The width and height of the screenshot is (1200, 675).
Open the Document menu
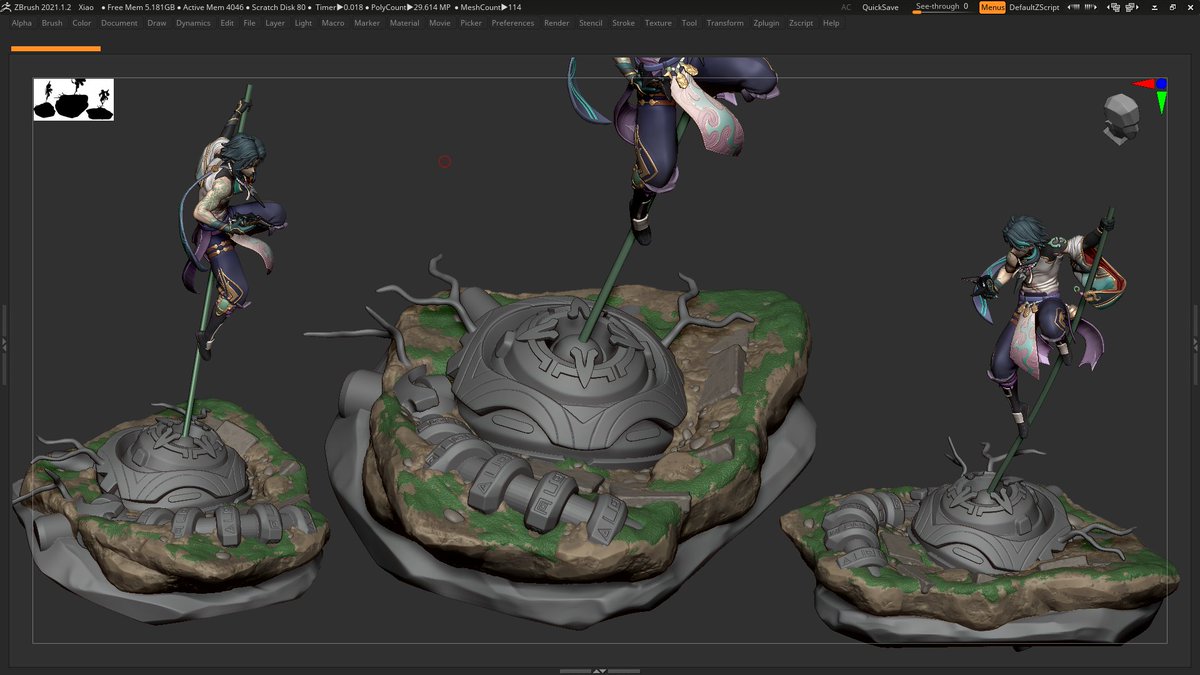point(119,23)
